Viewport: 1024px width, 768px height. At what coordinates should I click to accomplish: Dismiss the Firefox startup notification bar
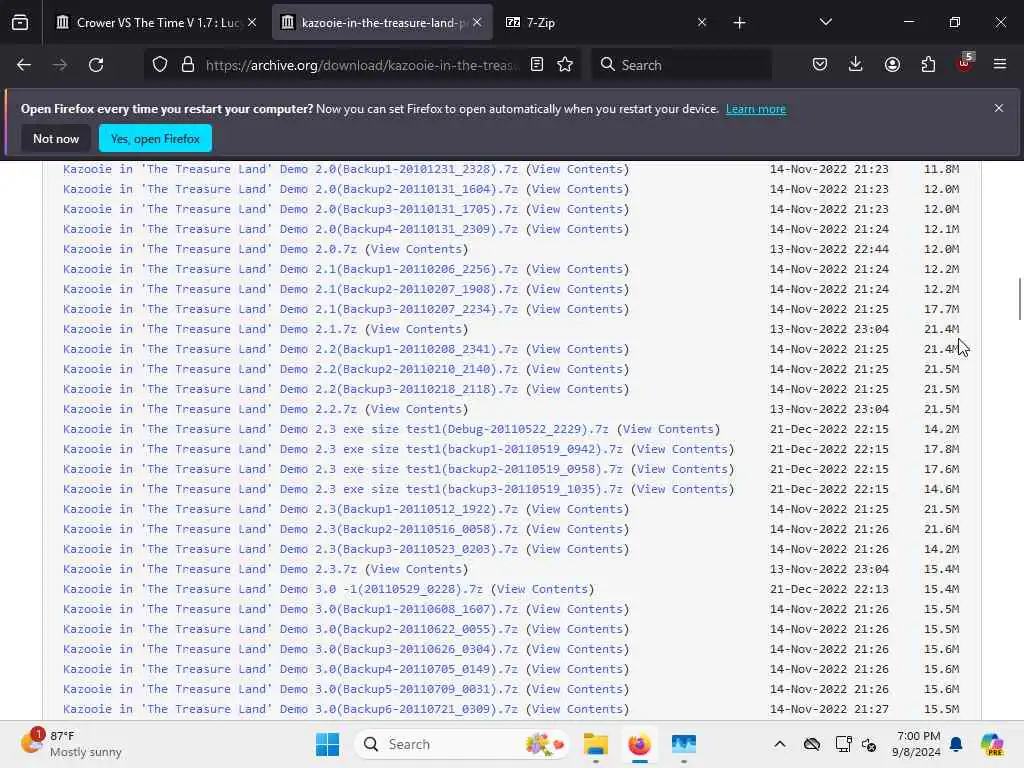(x=999, y=108)
